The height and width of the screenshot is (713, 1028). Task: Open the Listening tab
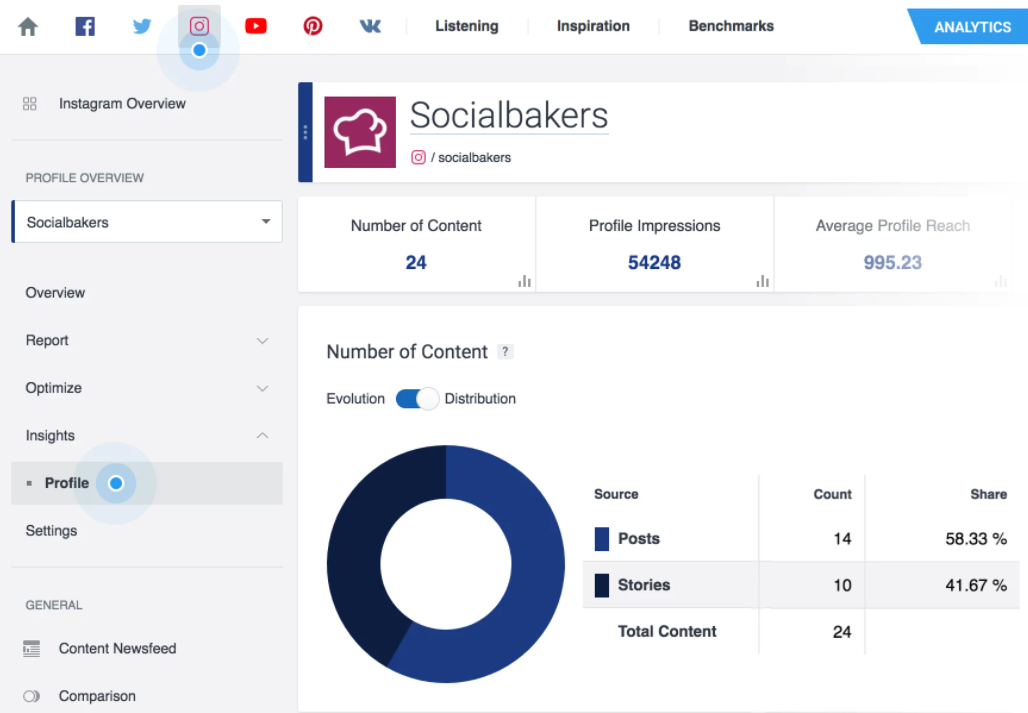point(466,26)
